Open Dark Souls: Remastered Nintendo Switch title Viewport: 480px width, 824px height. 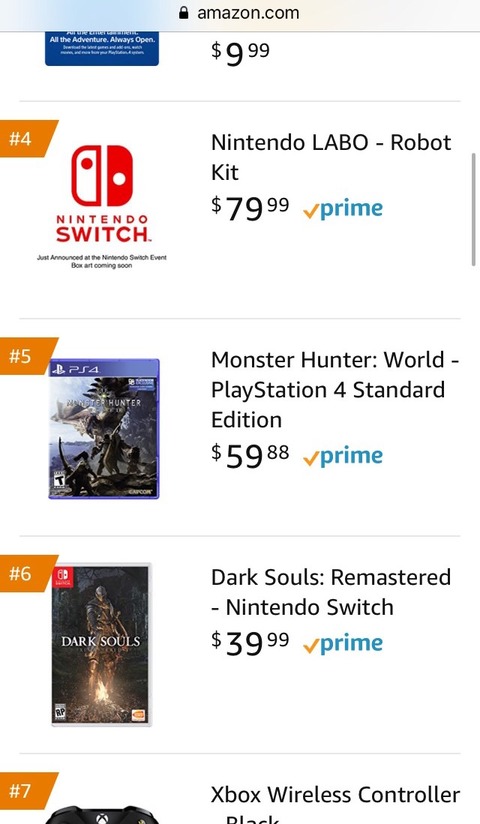(x=331, y=592)
